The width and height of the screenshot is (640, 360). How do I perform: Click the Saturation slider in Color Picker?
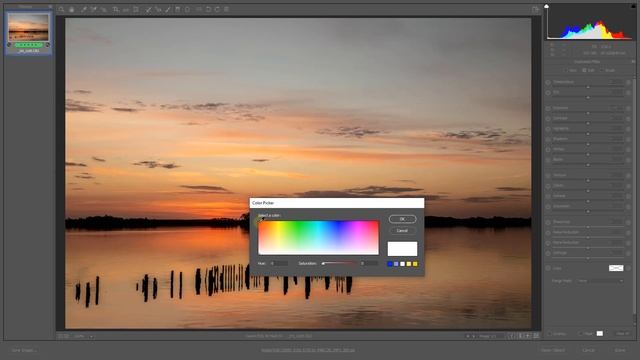[340, 264]
